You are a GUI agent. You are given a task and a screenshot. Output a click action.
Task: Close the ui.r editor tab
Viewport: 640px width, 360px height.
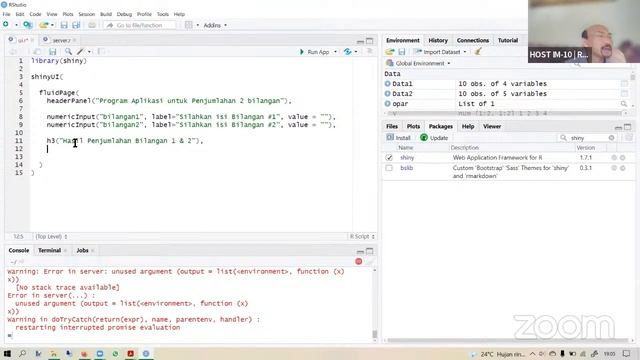[32, 40]
